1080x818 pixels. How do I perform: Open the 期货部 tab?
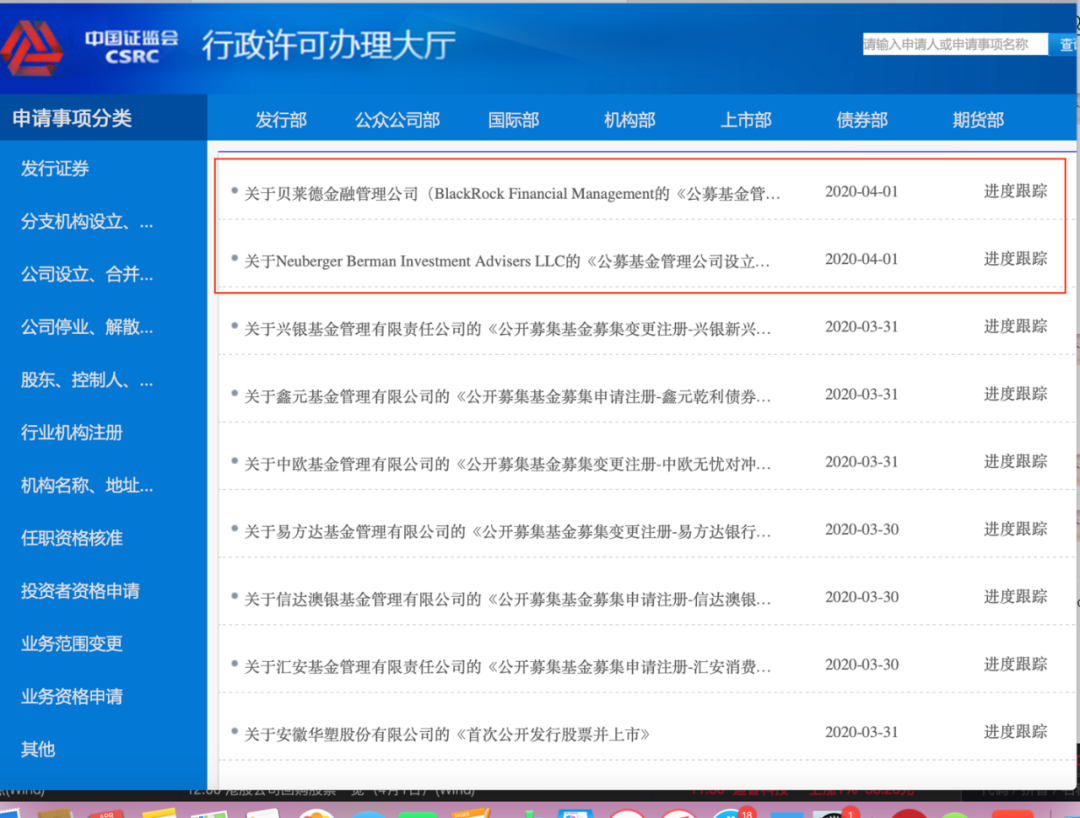[x=978, y=120]
